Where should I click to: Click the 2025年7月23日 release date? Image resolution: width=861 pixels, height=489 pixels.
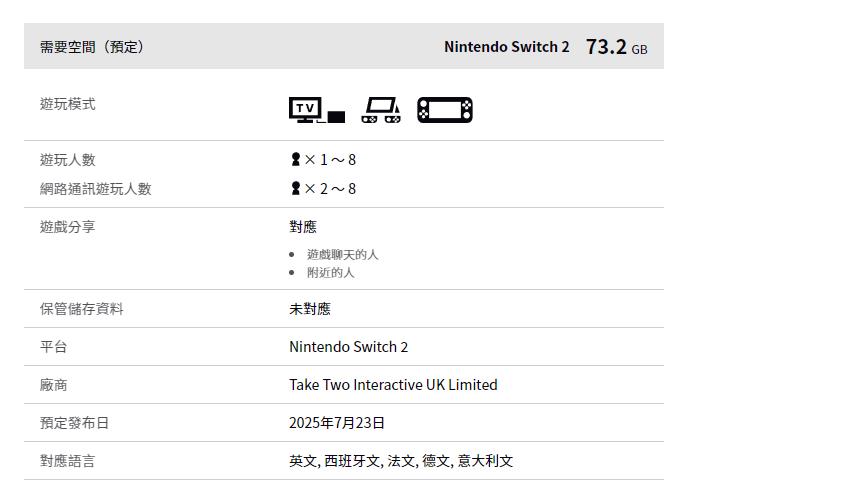coord(337,423)
